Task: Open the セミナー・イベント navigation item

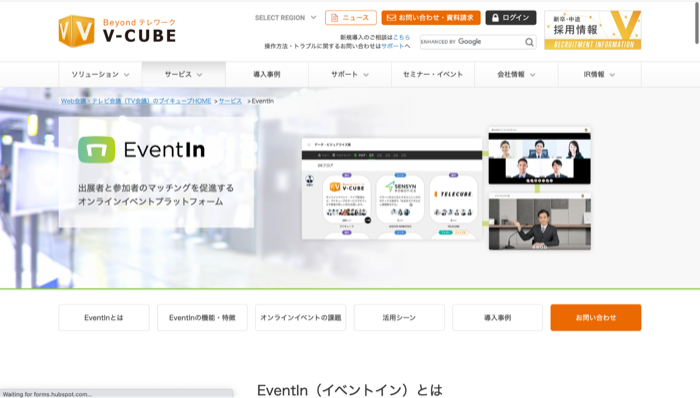Action: coord(433,75)
